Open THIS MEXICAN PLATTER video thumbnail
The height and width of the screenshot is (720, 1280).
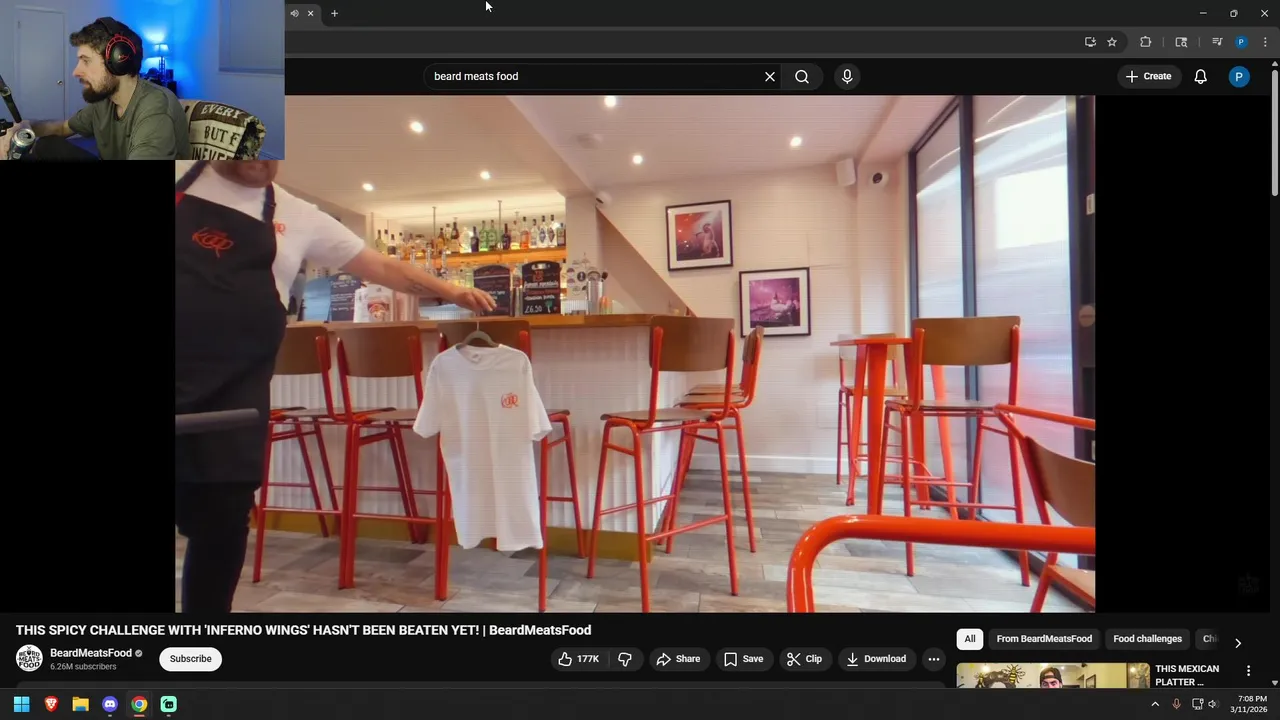pyautogui.click(x=1053, y=676)
